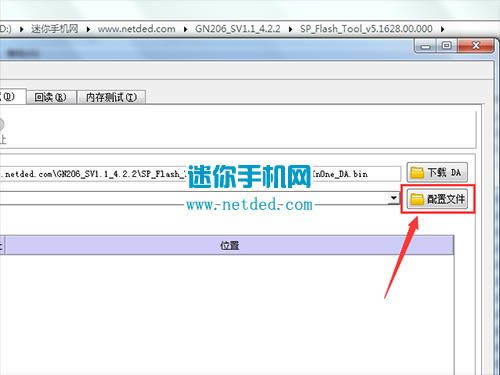
Task: Click the 位置 column header
Action: coord(229,246)
